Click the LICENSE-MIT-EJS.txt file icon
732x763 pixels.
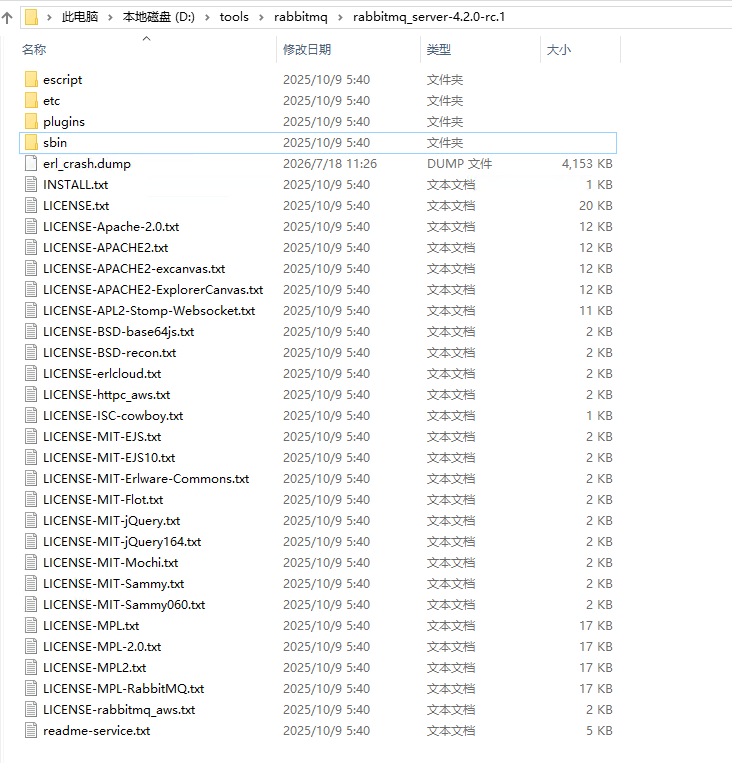pos(31,436)
